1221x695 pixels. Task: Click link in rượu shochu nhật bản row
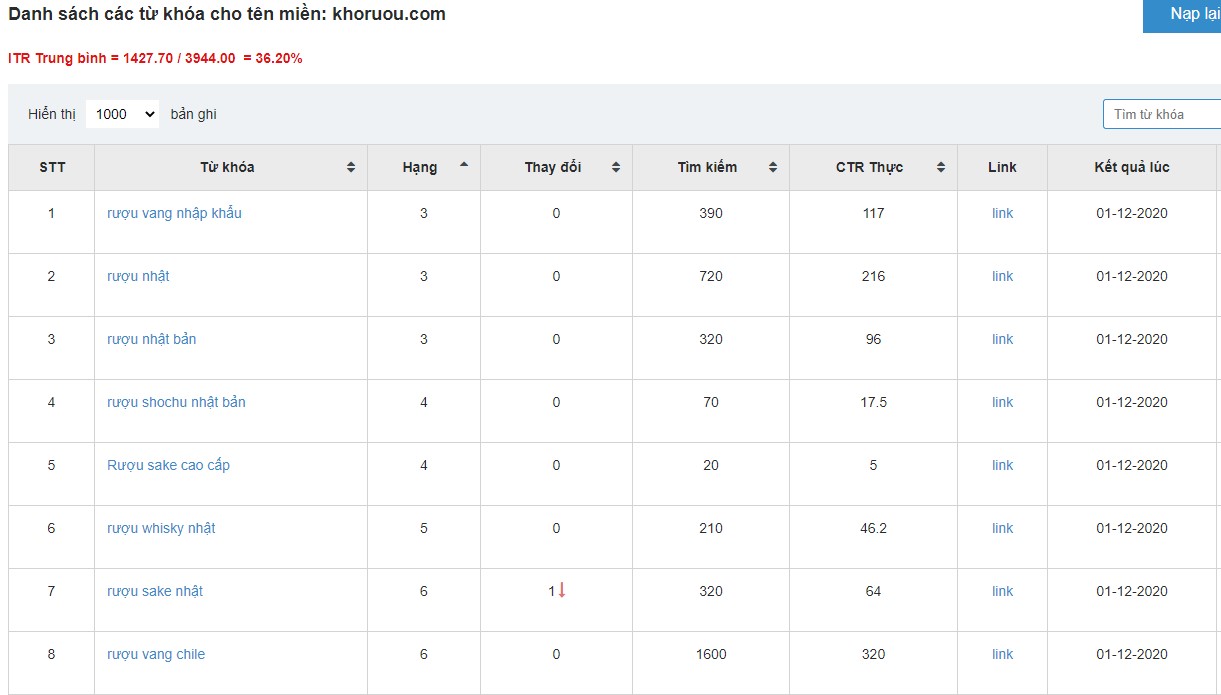[1002, 402]
